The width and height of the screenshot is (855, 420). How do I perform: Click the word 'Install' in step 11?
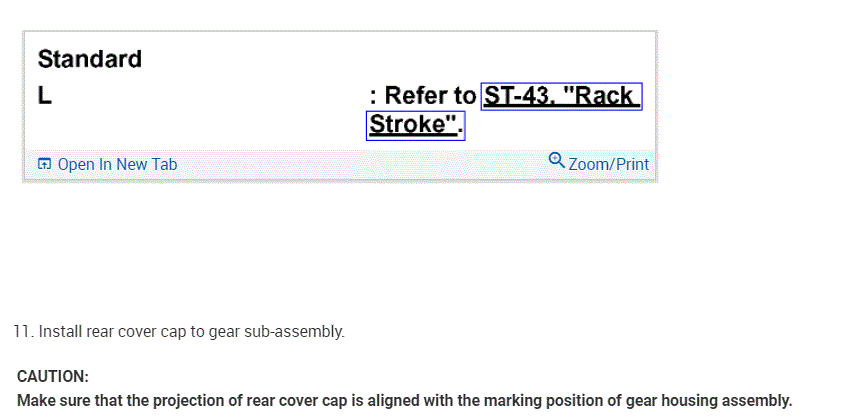point(61,331)
